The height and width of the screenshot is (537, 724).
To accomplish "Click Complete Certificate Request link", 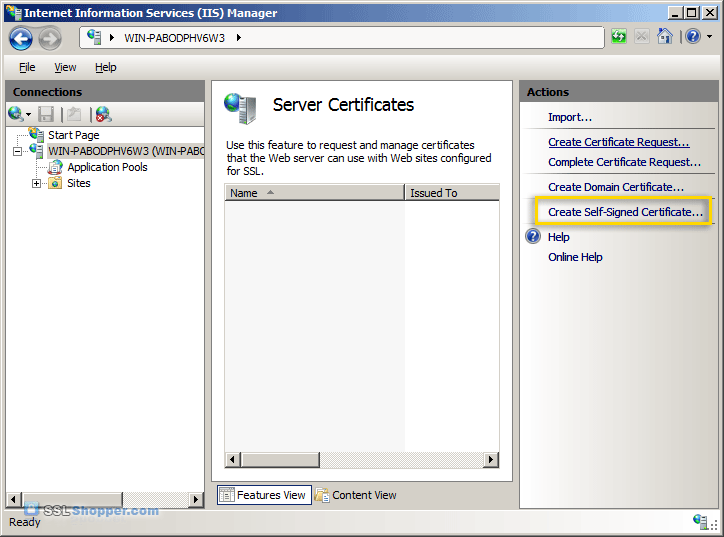I will click(x=624, y=162).
